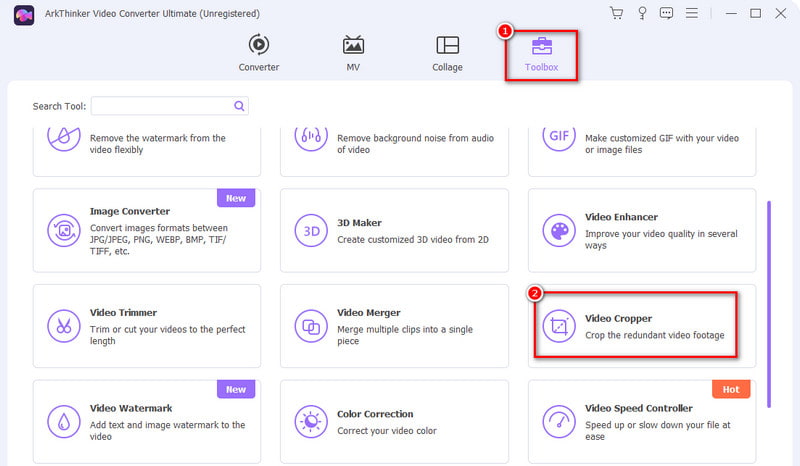Click the 'Search Tool:' label
Viewport: 800px width, 466px height.
tap(59, 106)
